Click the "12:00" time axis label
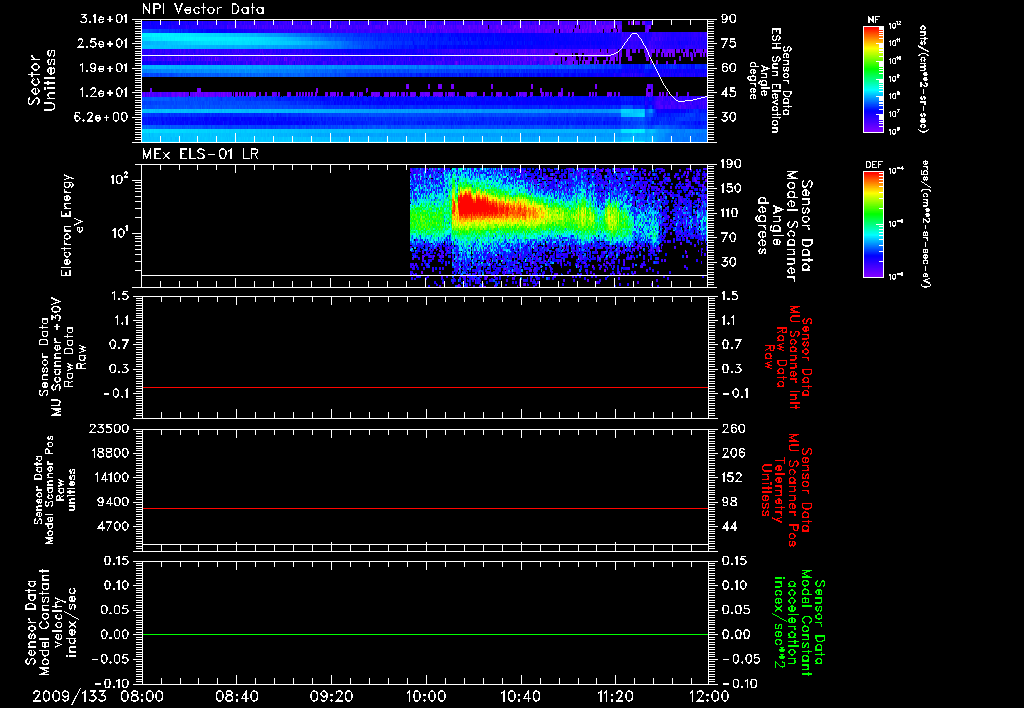 pyautogui.click(x=709, y=696)
